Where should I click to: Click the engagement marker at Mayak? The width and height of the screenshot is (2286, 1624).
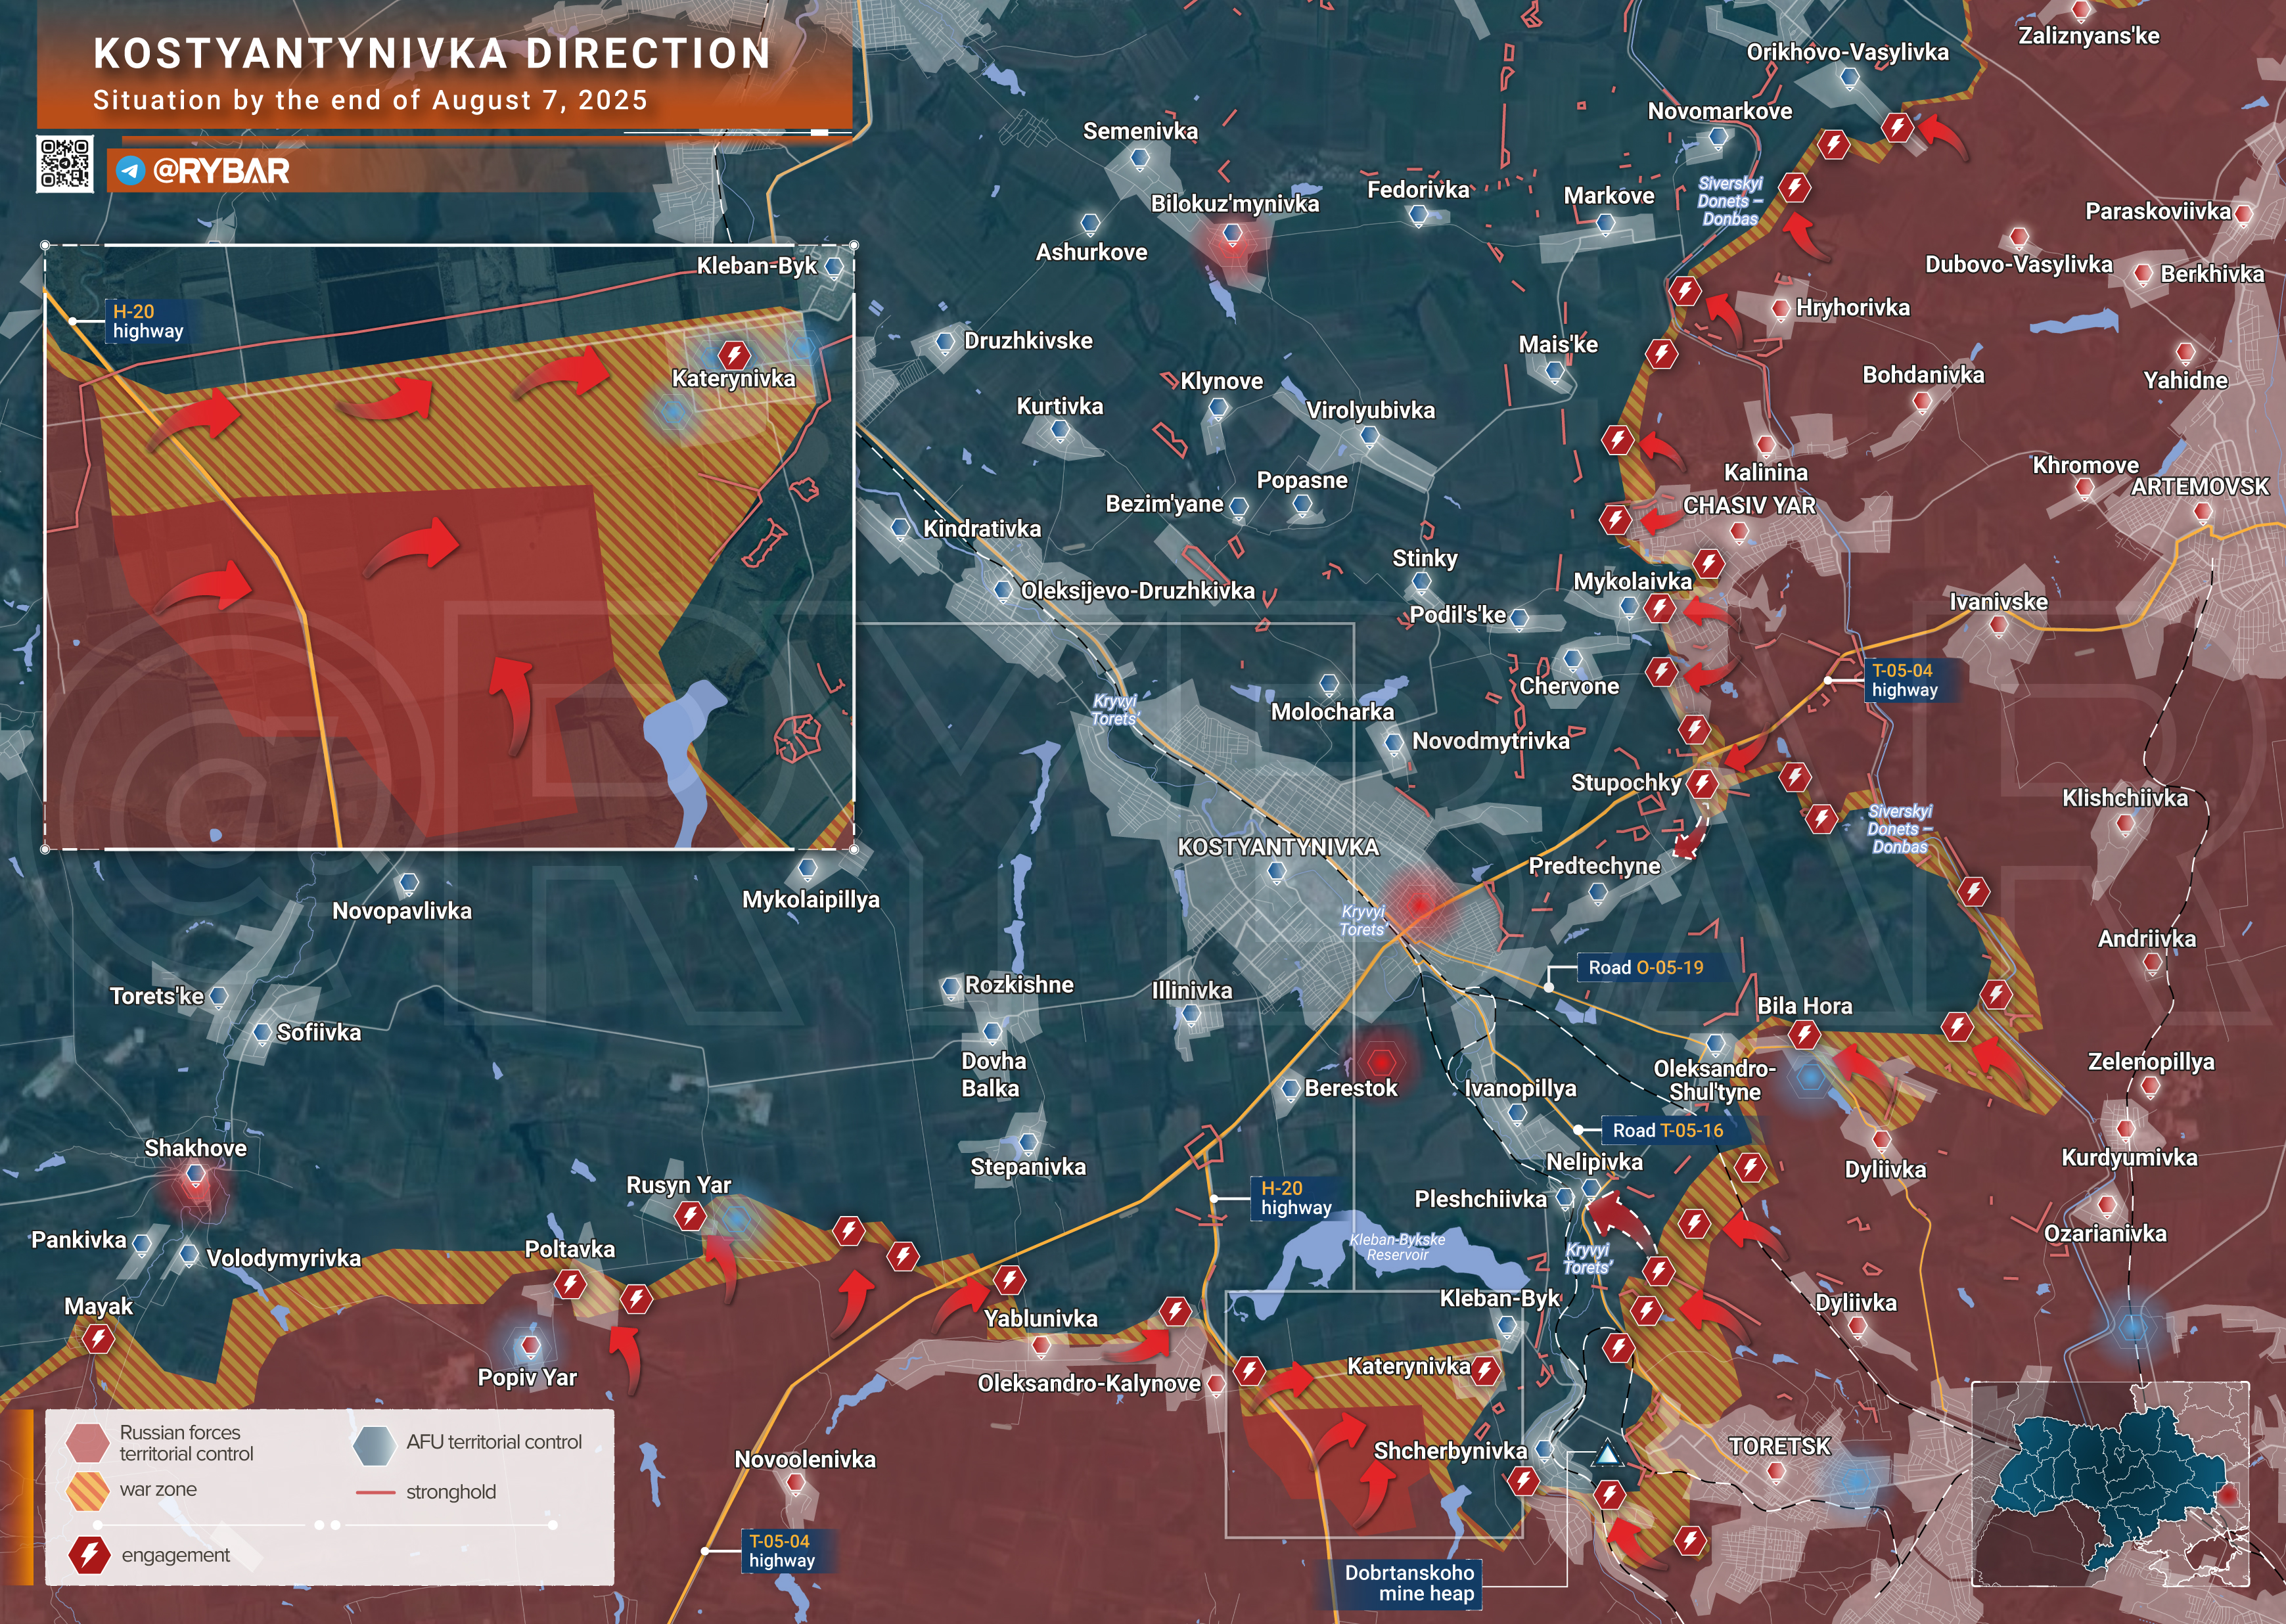[x=98, y=1338]
